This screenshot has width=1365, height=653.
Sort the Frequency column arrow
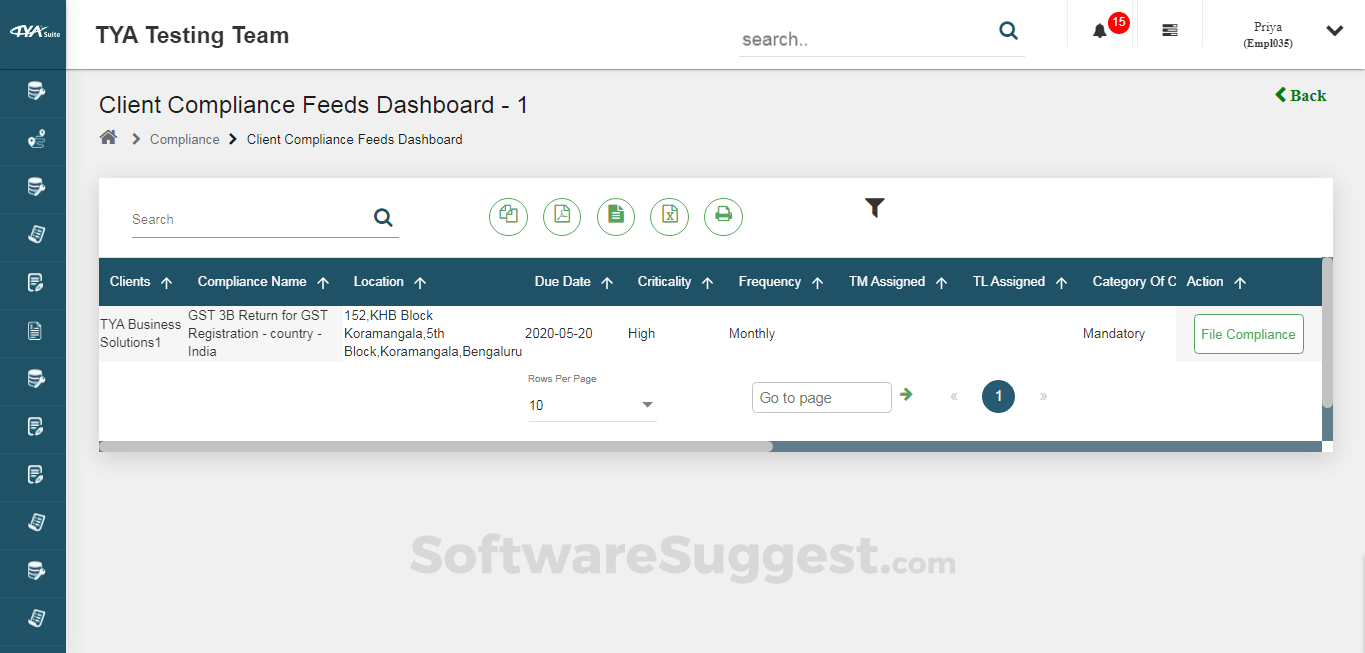pos(816,282)
